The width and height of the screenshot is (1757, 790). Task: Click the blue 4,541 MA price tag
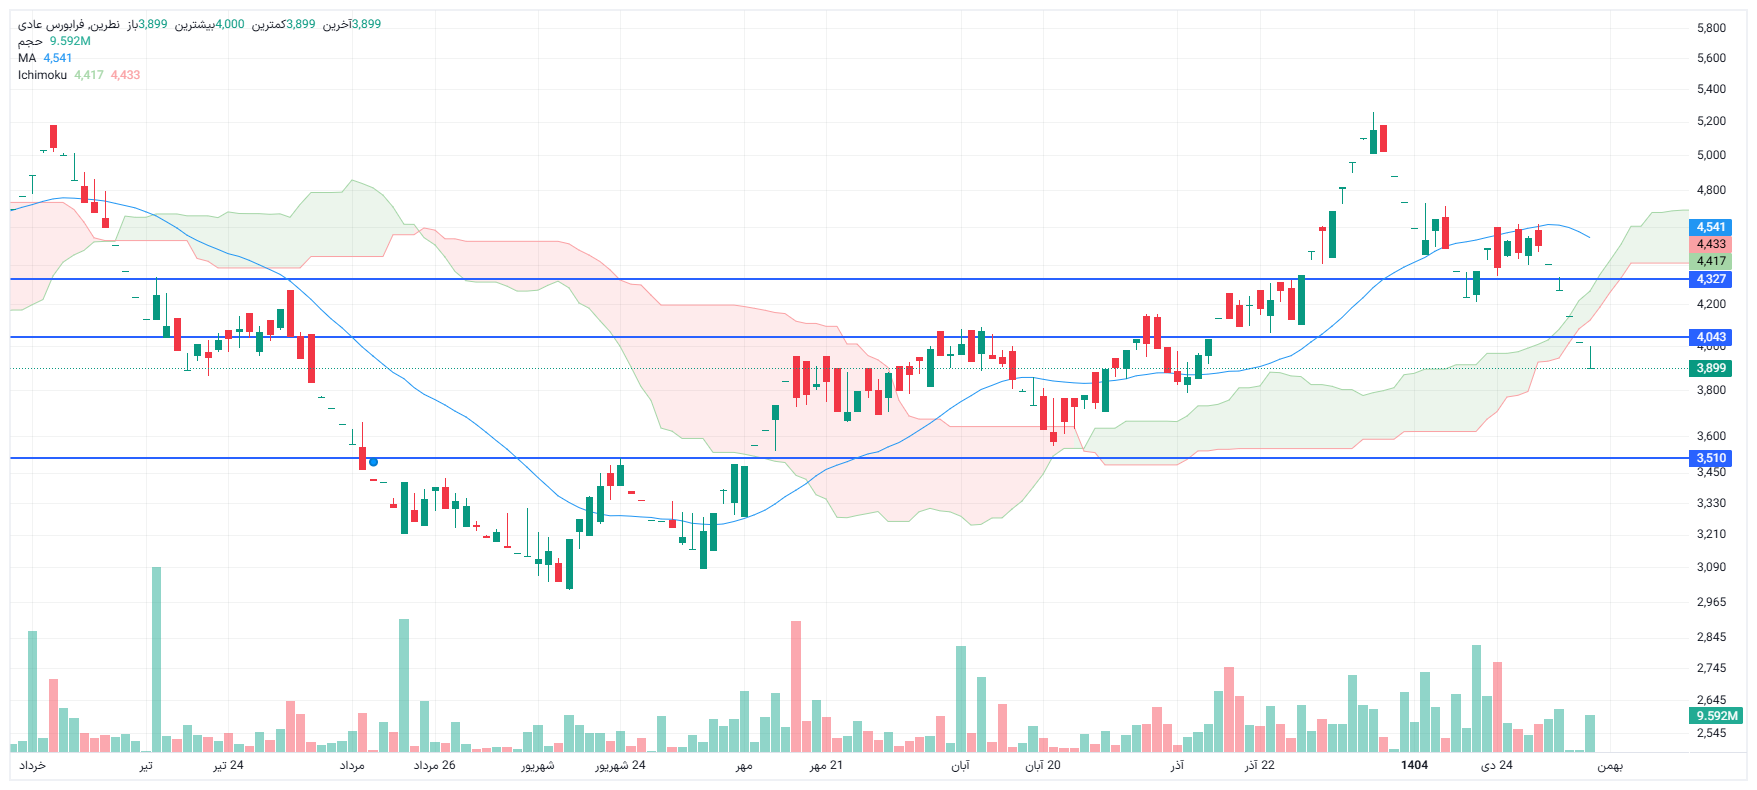coord(1710,227)
